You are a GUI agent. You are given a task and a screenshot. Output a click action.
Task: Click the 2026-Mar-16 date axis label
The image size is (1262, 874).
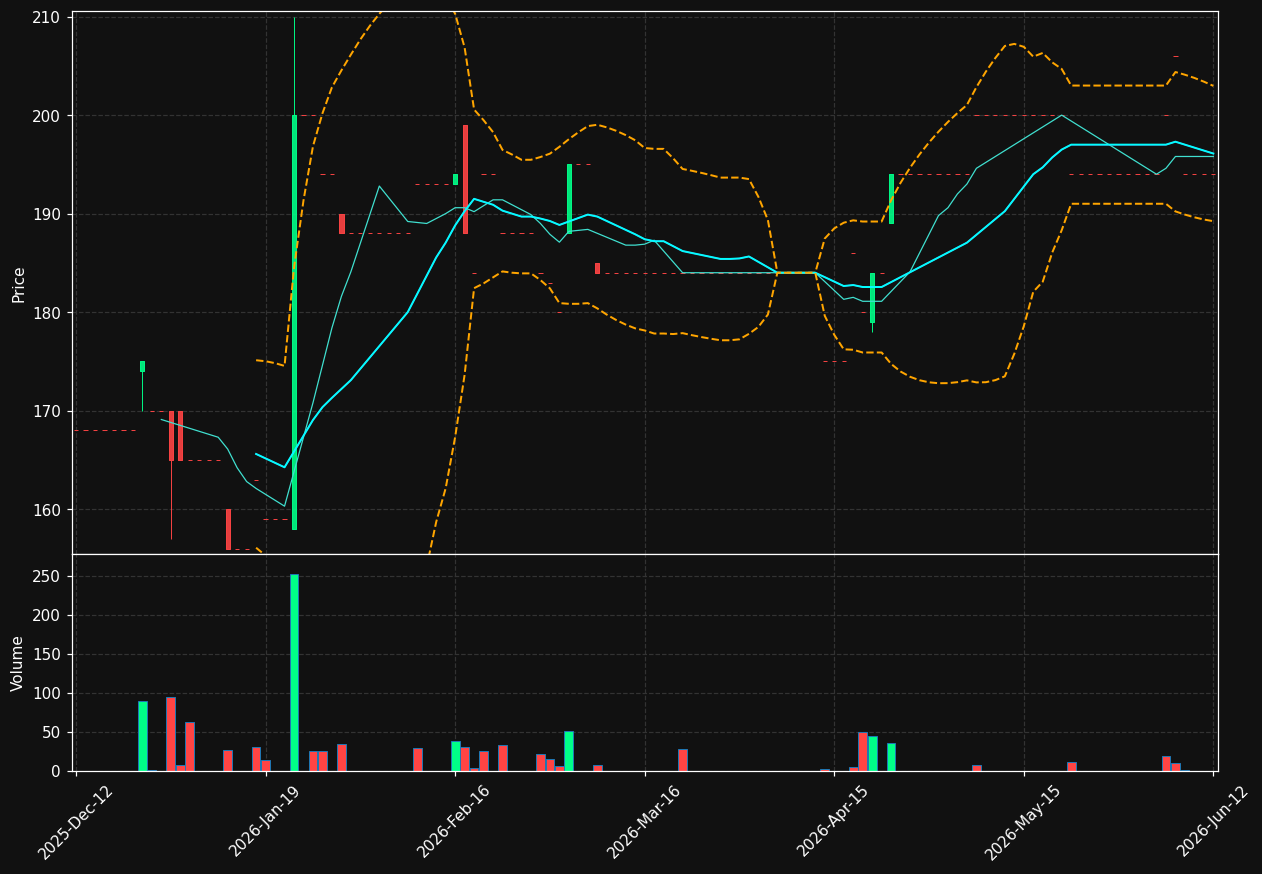tap(644, 821)
